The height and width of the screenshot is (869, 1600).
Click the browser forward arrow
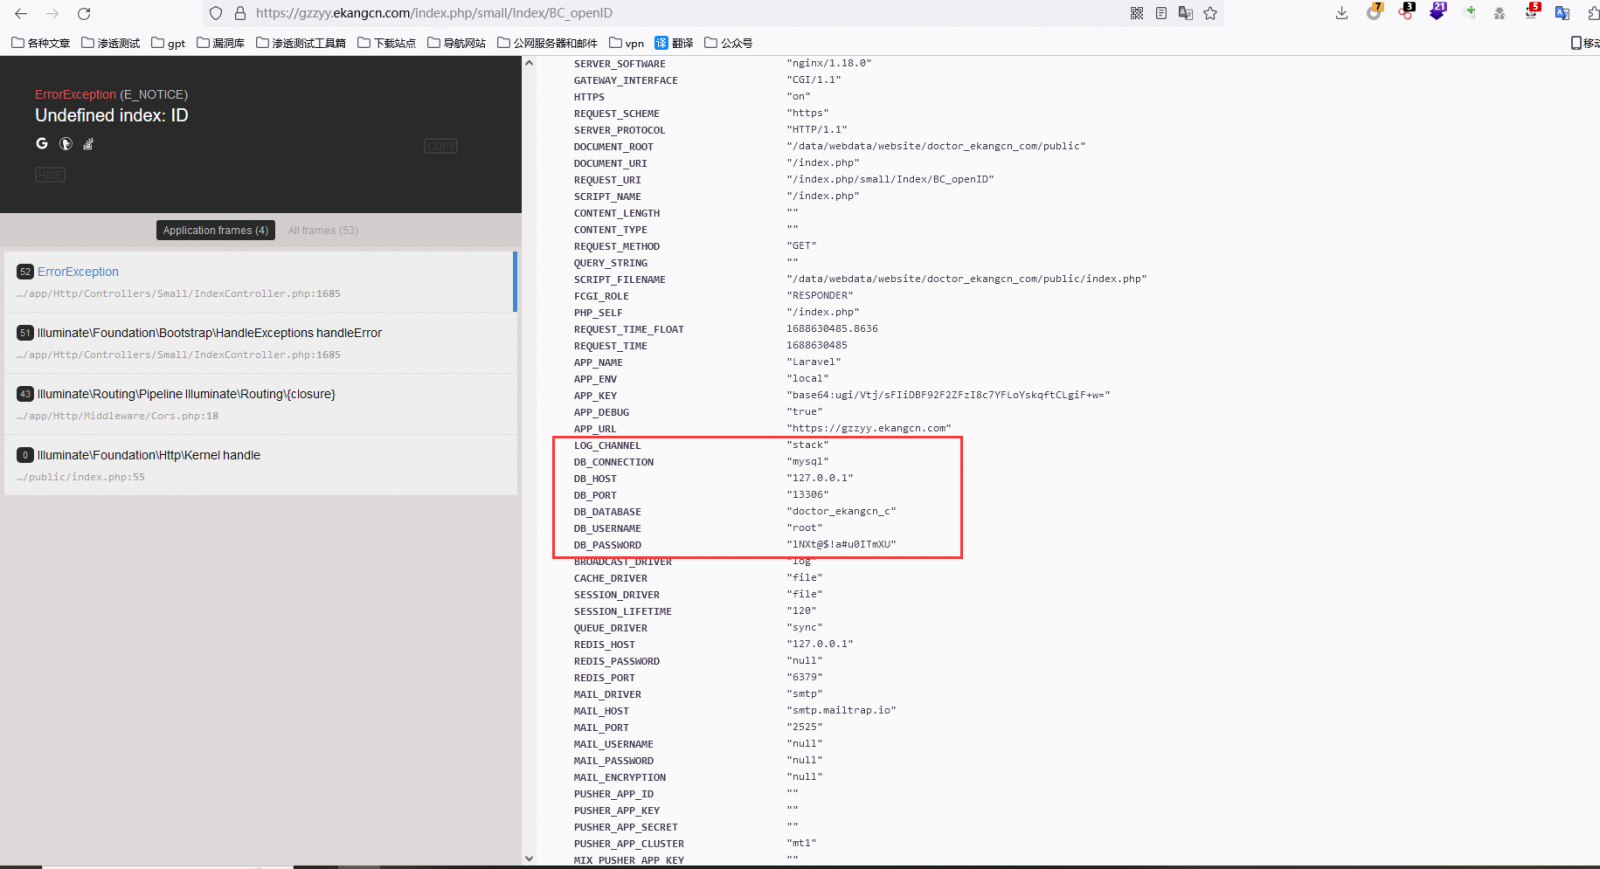click(x=52, y=13)
